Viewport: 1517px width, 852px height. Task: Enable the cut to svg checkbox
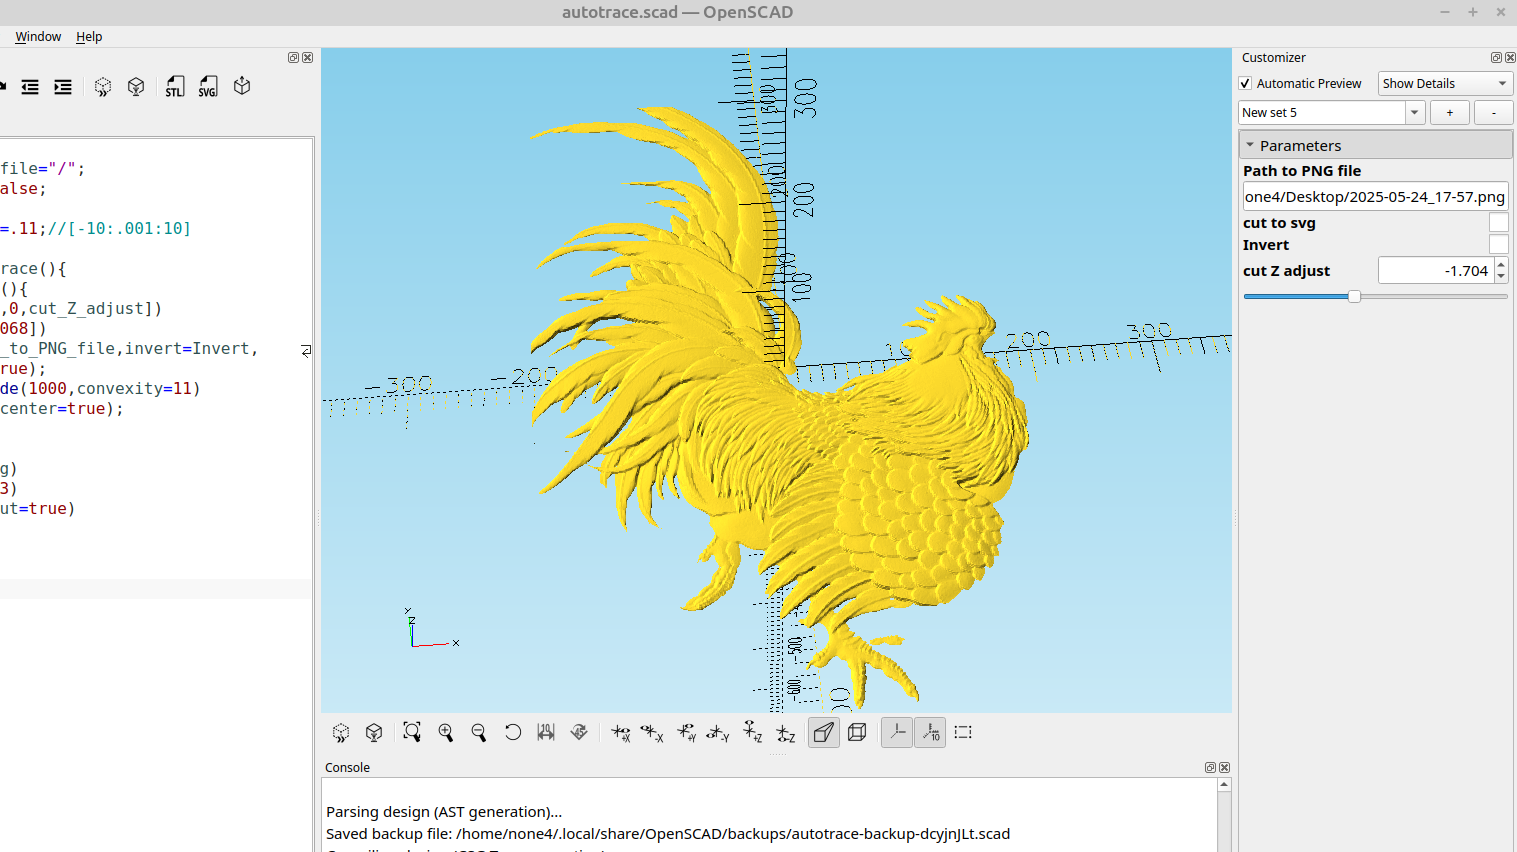pos(1498,222)
